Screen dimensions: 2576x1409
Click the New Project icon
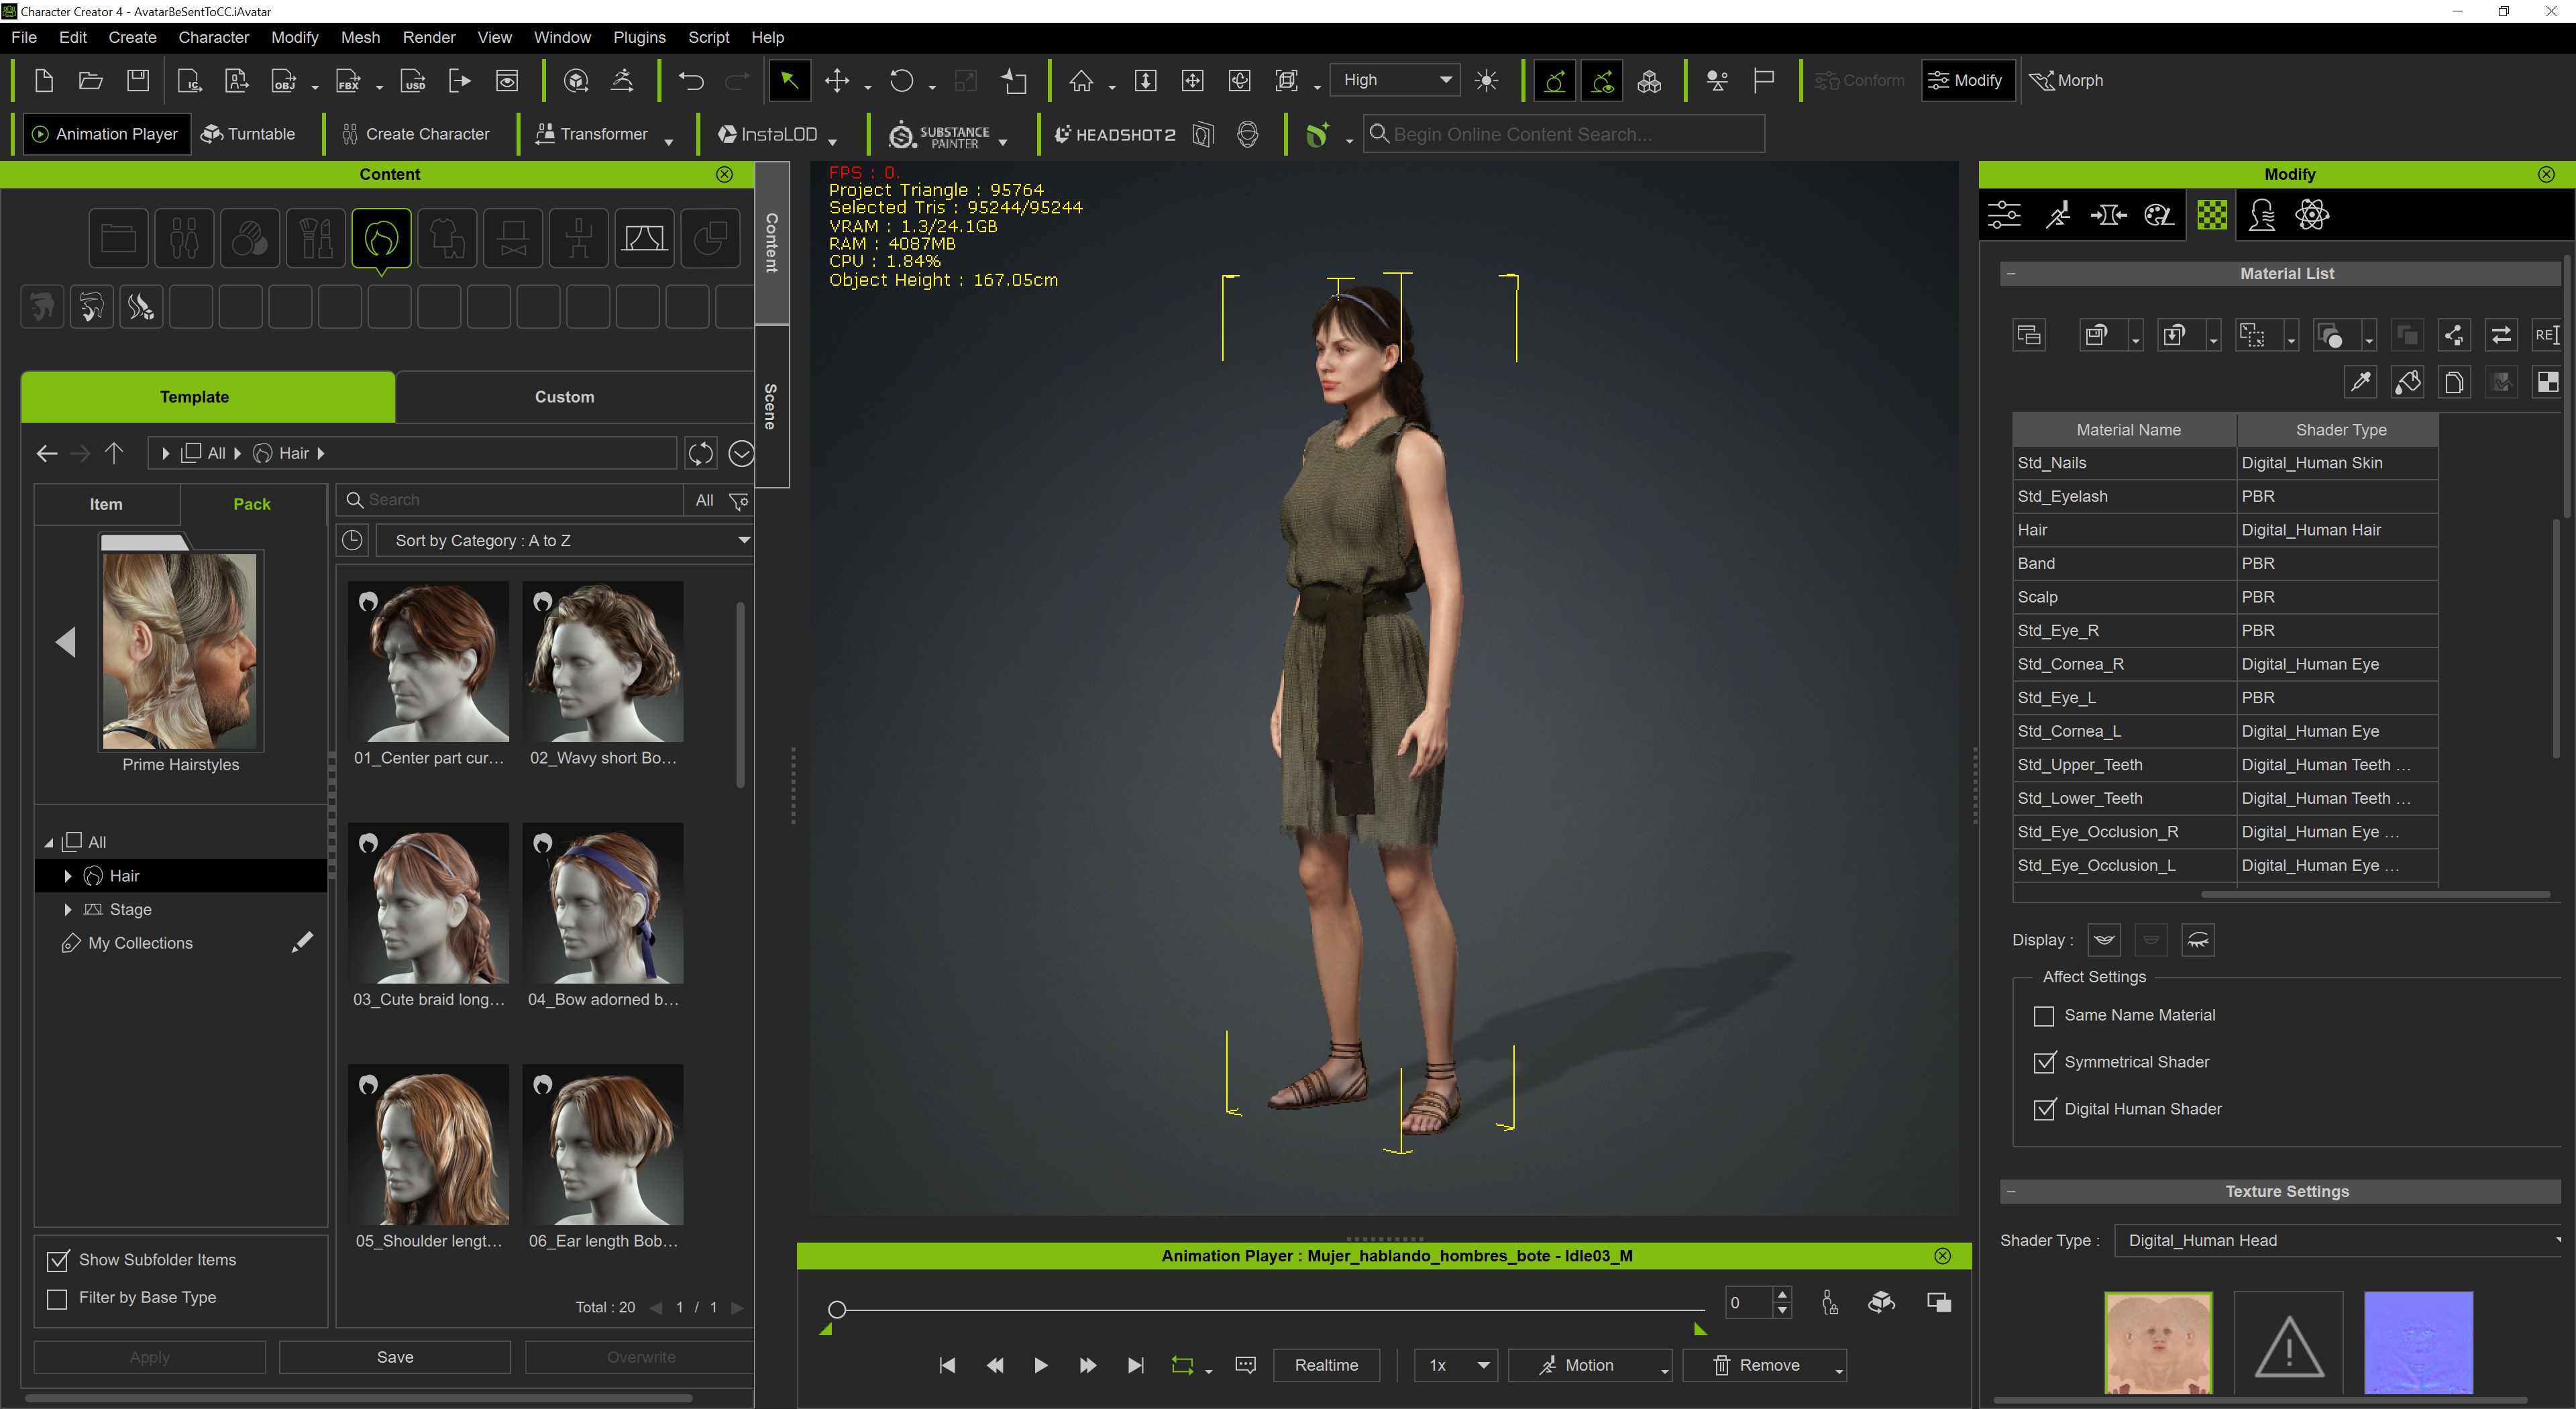pyautogui.click(x=43, y=80)
